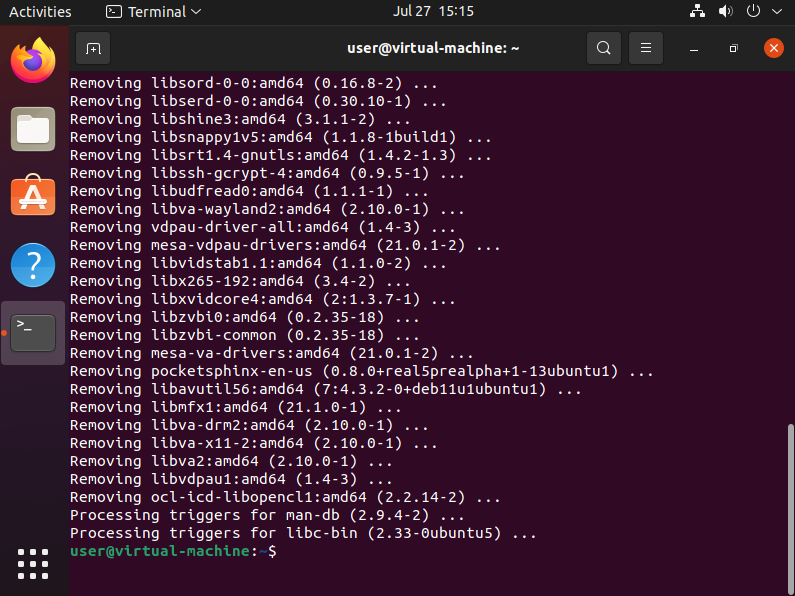The height and width of the screenshot is (596, 795).
Task: Open the Help icon in the dock
Action: pyautogui.click(x=33, y=265)
